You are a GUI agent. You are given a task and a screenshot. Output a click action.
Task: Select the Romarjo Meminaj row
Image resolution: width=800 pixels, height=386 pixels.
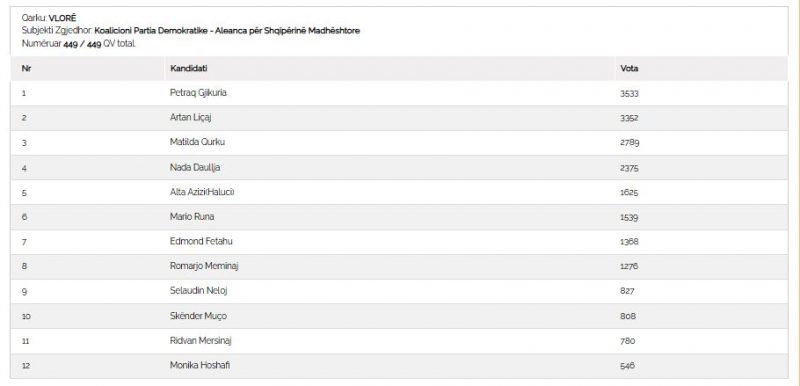pos(399,266)
